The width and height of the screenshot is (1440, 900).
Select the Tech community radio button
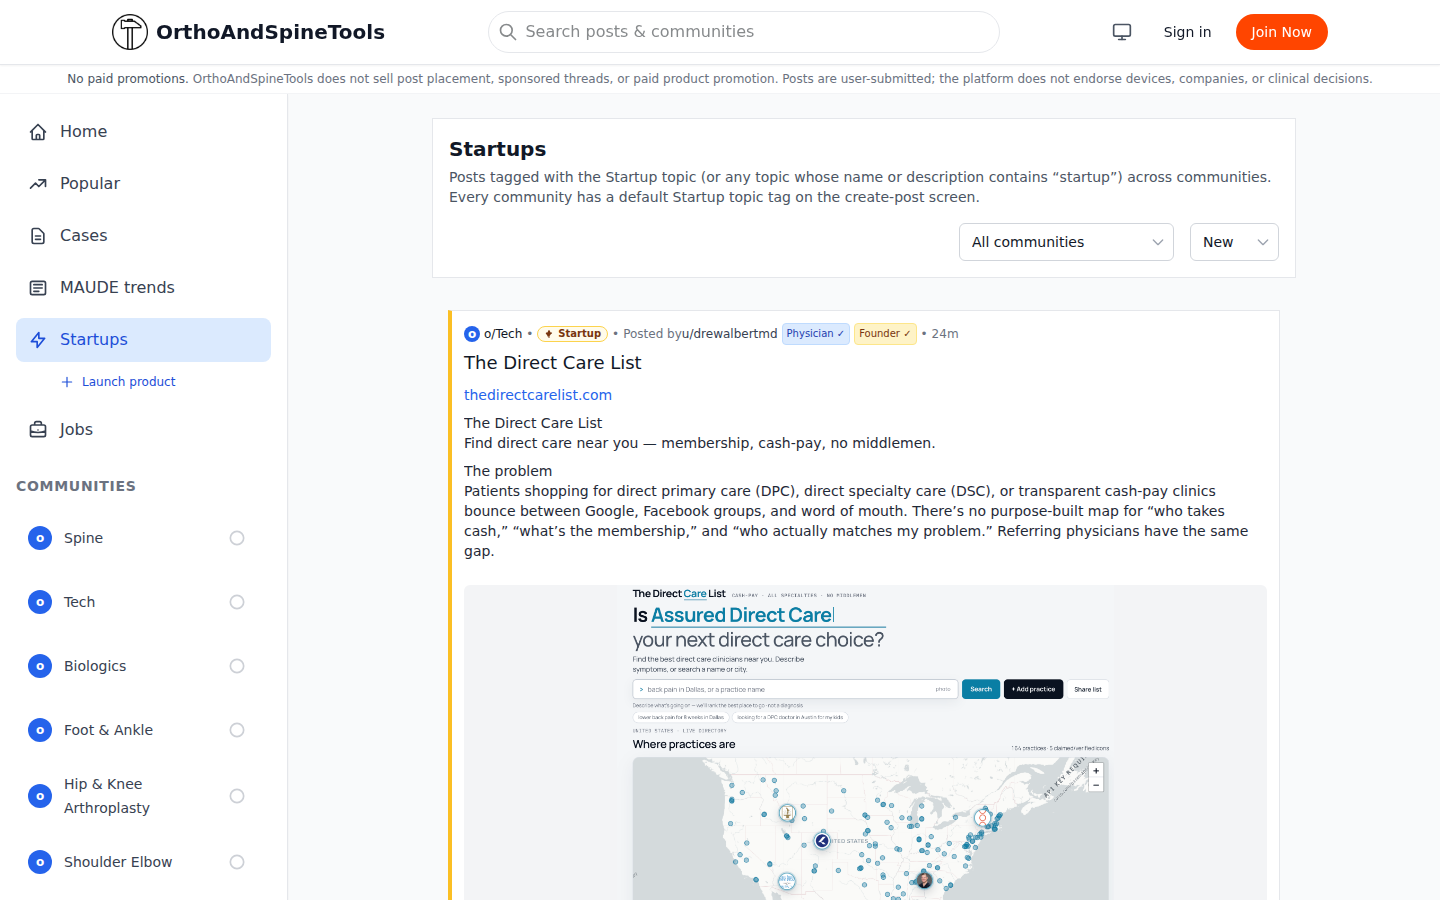point(237,602)
